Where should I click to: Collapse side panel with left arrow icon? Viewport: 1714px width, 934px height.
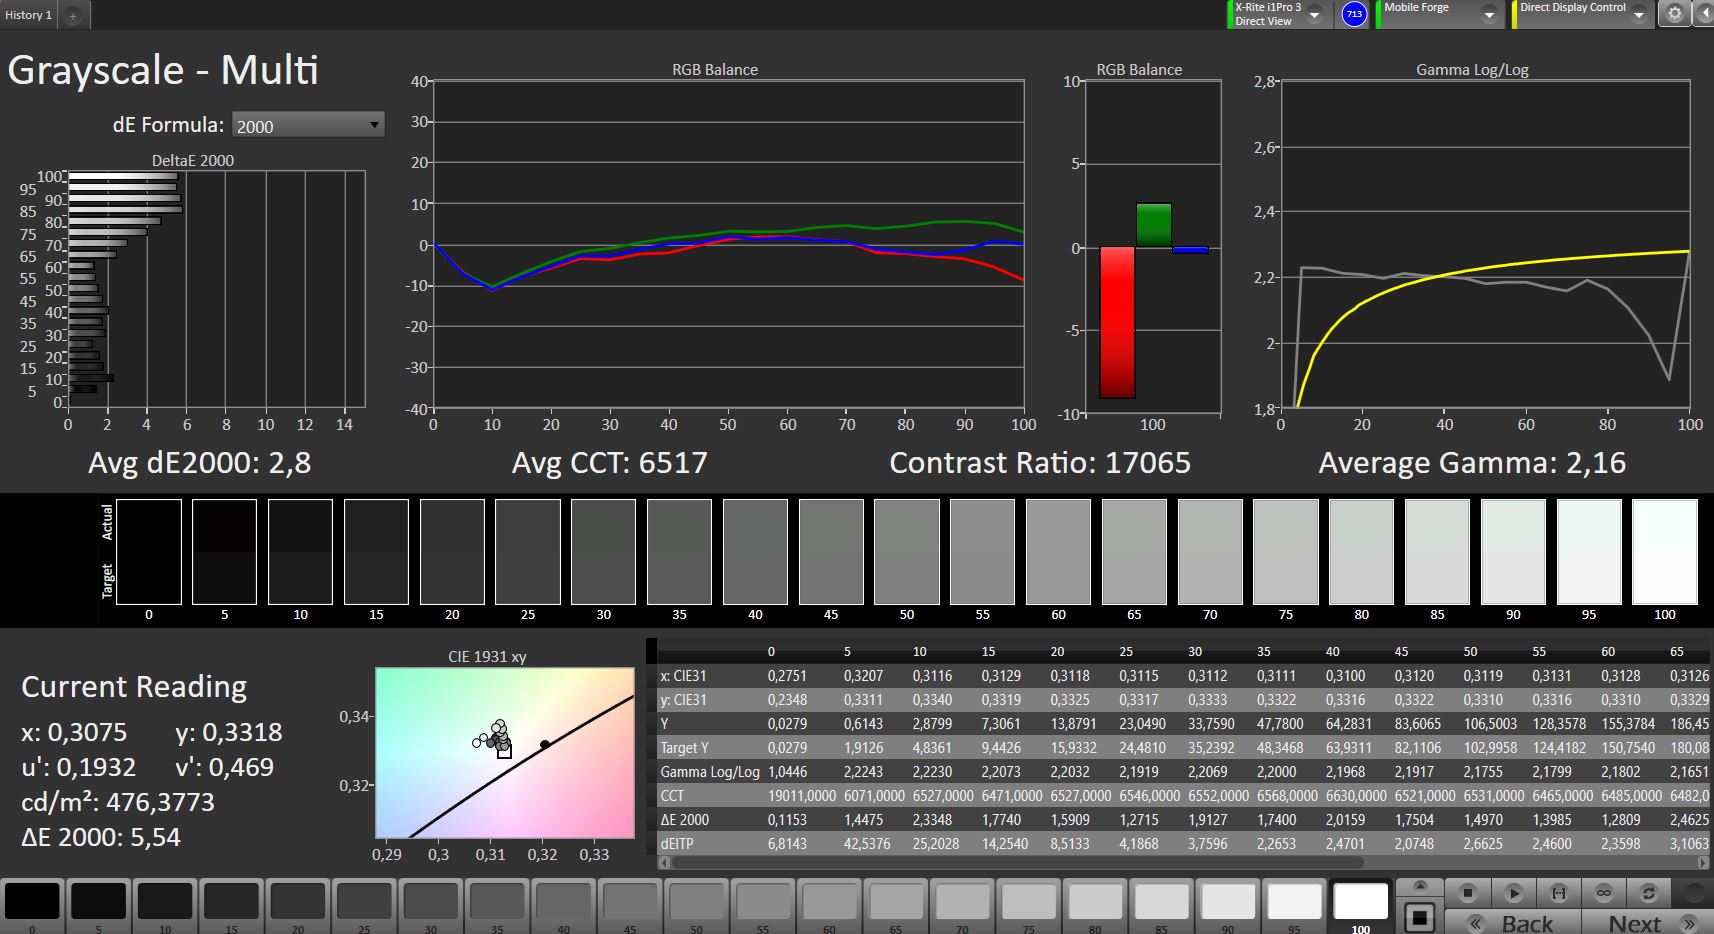[1703, 14]
